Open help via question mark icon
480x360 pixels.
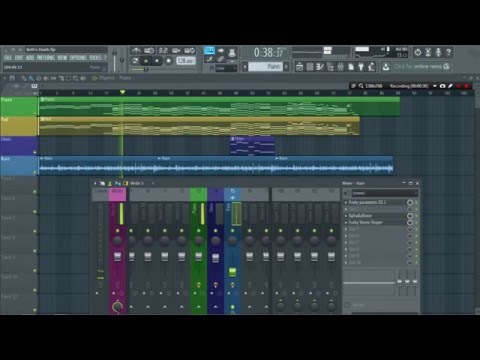tap(449, 52)
